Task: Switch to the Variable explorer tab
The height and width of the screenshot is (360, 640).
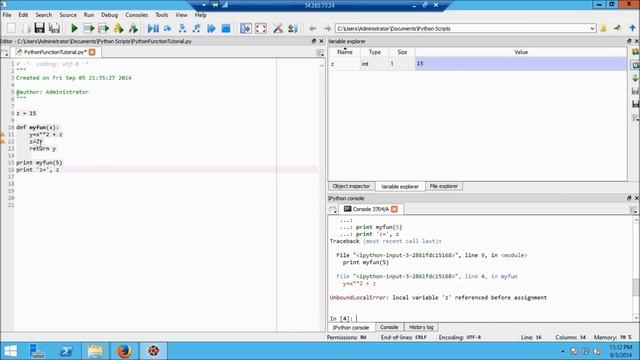Action: [400, 187]
